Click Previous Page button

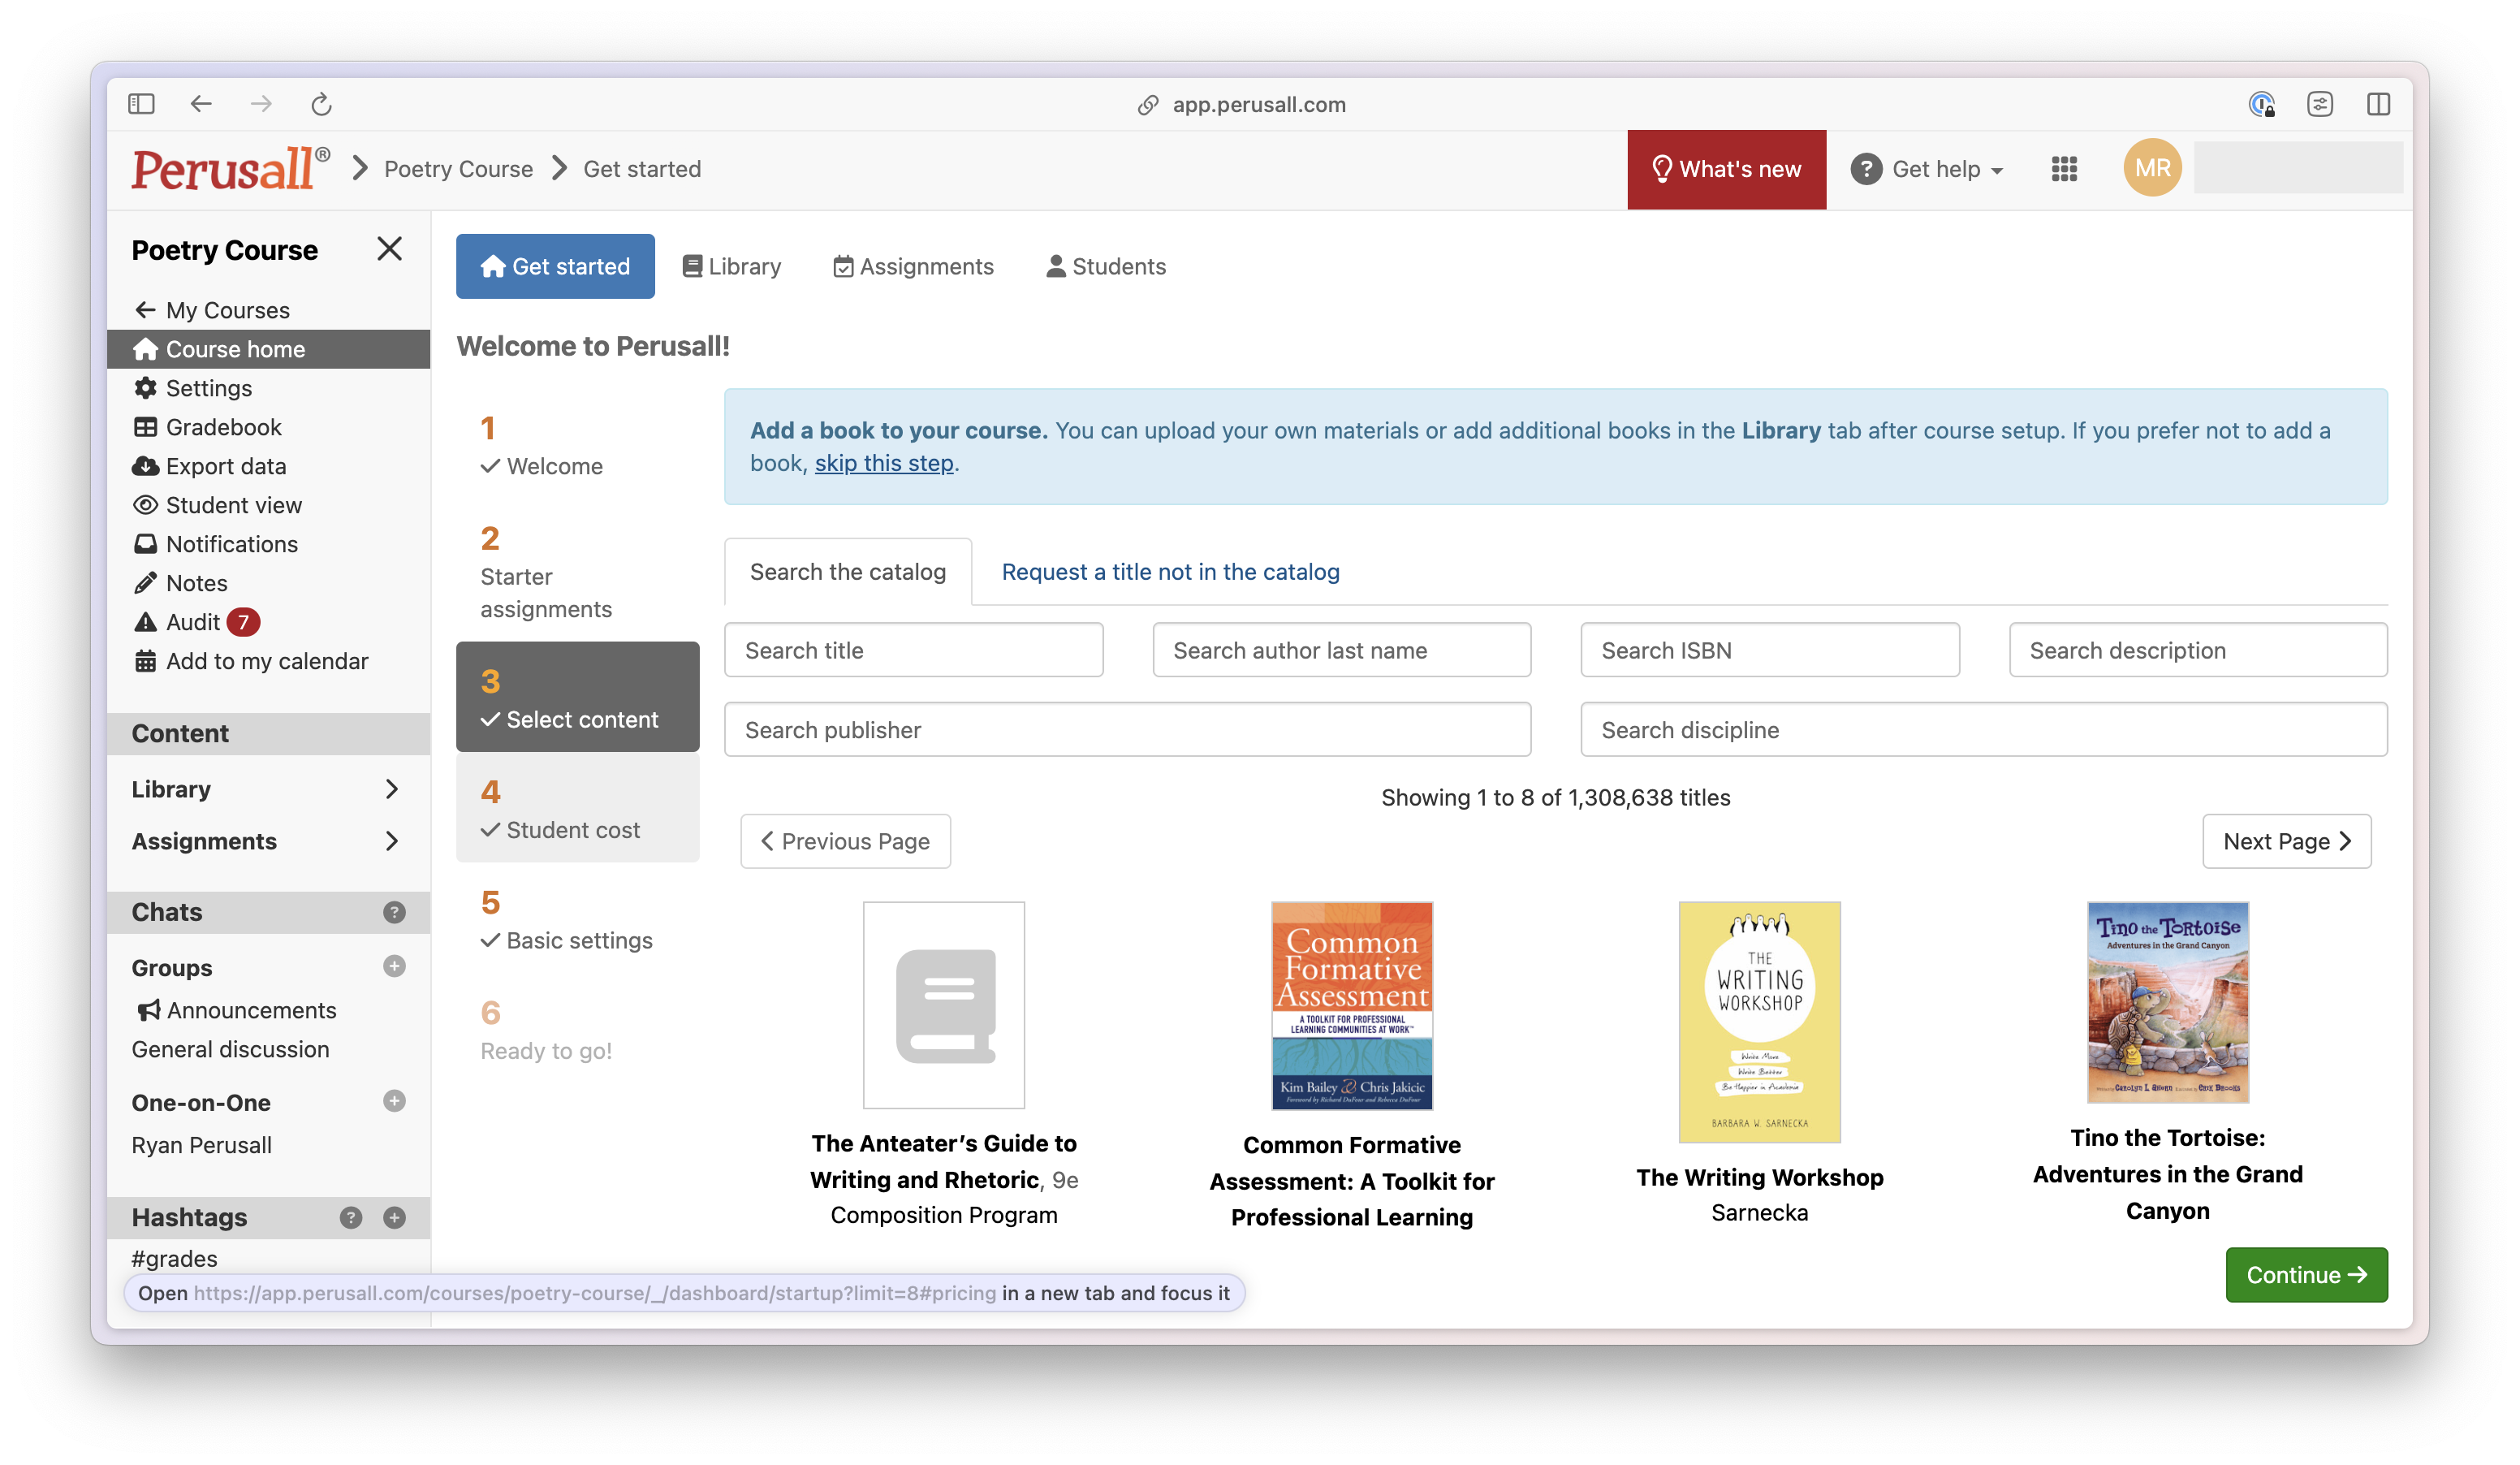point(845,841)
